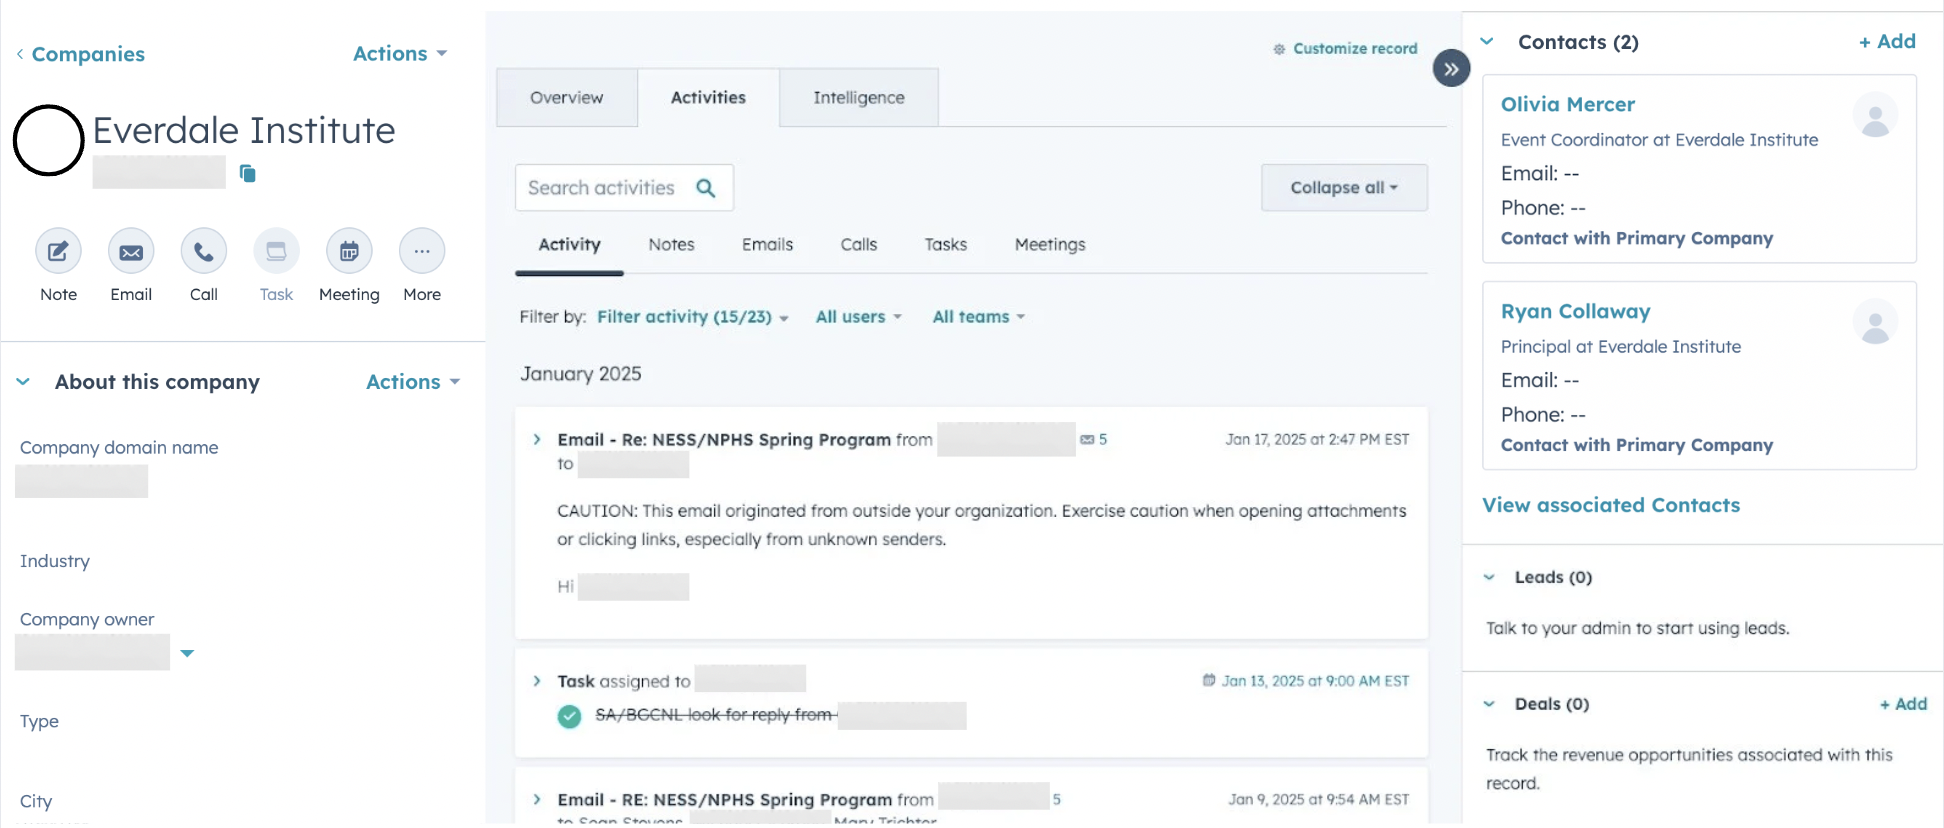Toggle the completed task checkmark
Viewport: 1944px width, 828px height.
point(569,716)
